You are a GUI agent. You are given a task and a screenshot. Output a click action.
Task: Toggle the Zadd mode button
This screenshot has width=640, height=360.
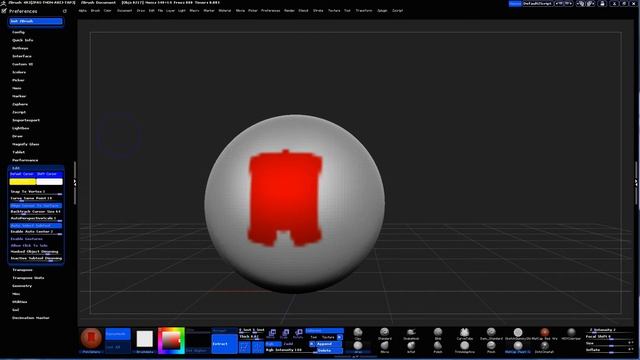pyautogui.click(x=289, y=344)
